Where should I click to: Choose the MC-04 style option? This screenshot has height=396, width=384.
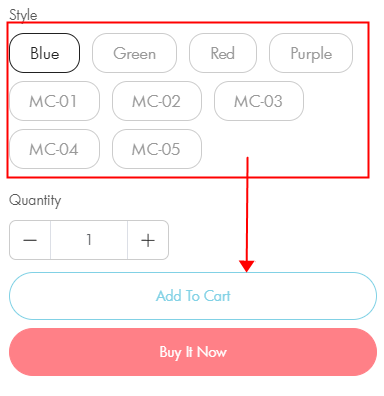pyautogui.click(x=54, y=149)
